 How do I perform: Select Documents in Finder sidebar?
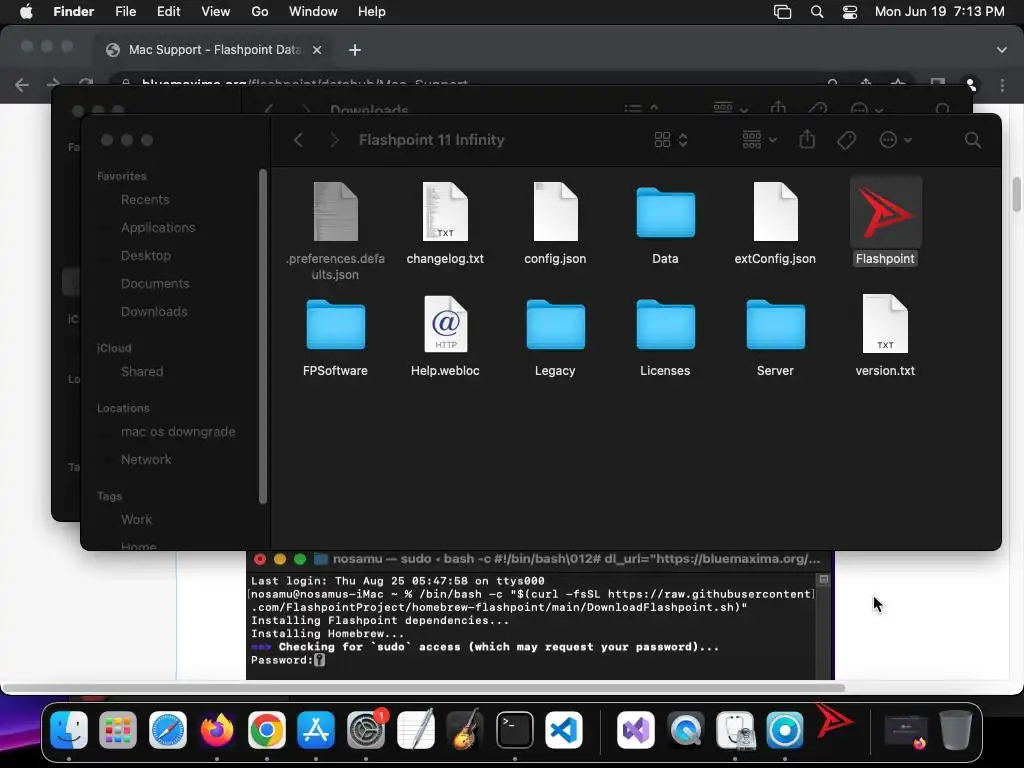click(x=155, y=284)
